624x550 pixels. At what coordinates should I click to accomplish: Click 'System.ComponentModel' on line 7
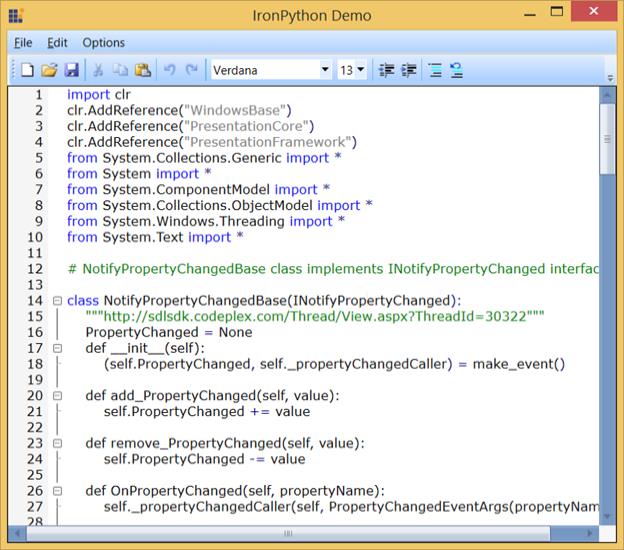click(x=186, y=190)
